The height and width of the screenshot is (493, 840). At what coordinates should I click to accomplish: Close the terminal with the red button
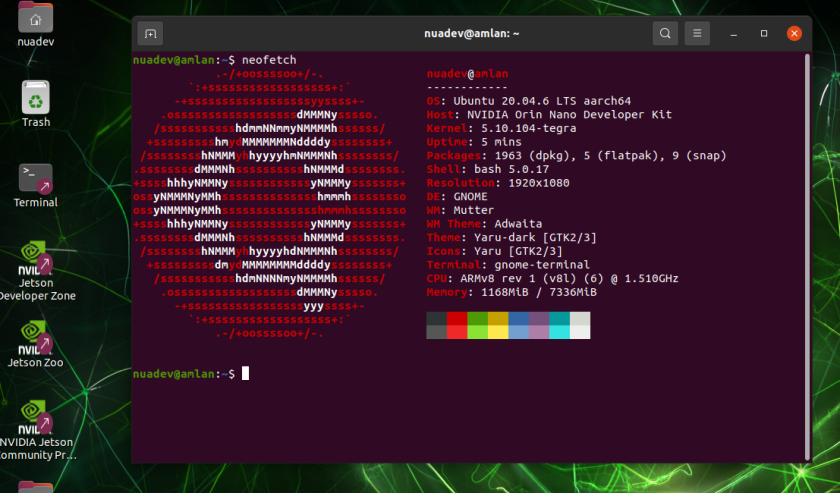pyautogui.click(x=794, y=34)
